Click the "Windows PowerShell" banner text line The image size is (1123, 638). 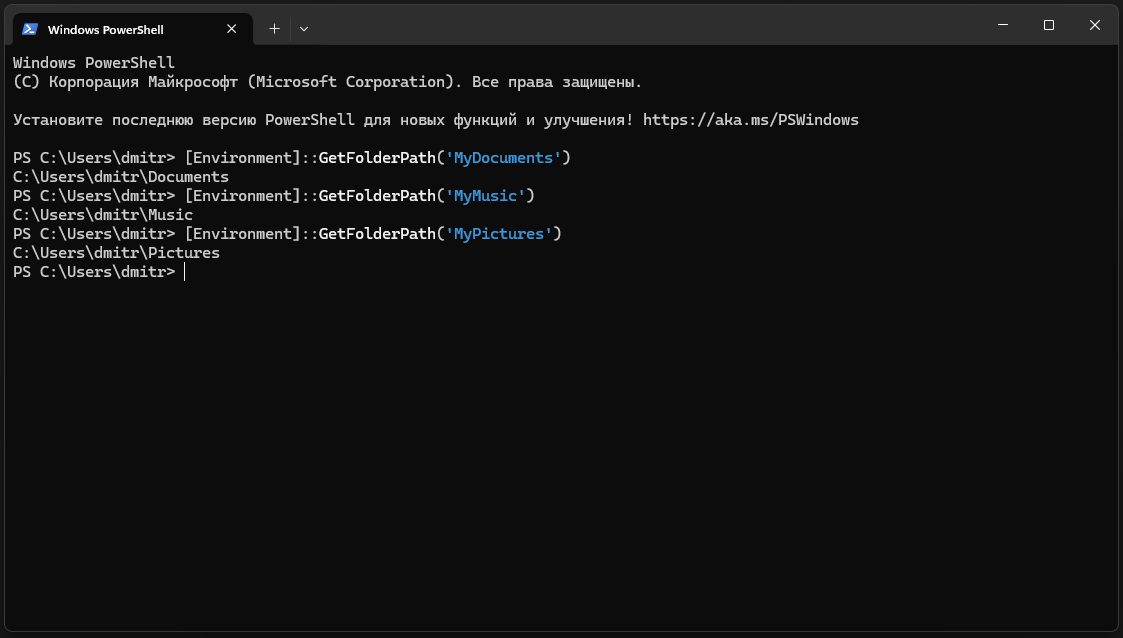click(94, 63)
